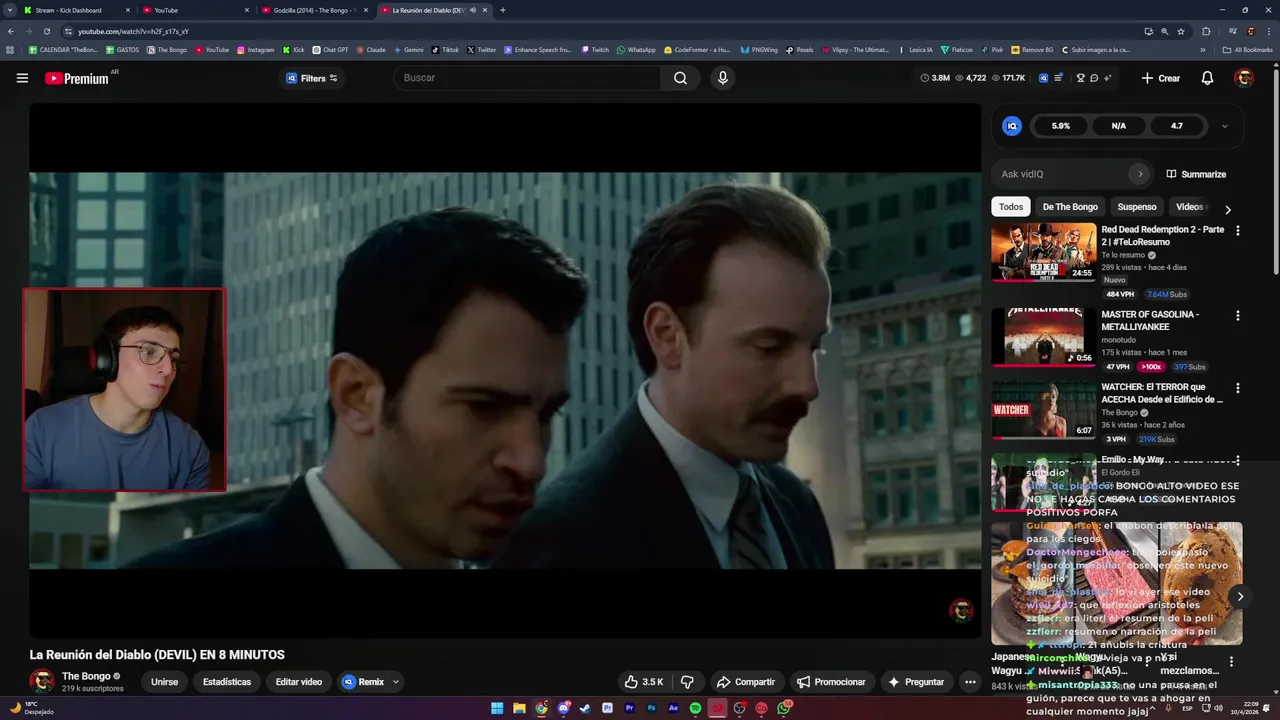Image resolution: width=1280 pixels, height=720 pixels.
Task: Click the Promocionar button
Action: point(830,682)
